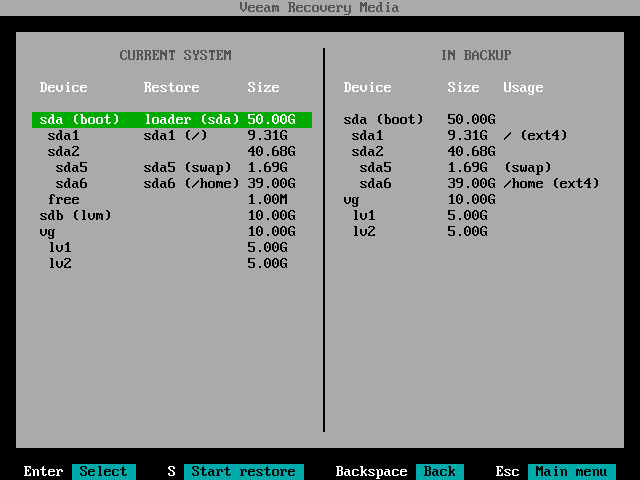Viewport: 640px width, 480px height.
Task: Click the Usage column header
Action: pos(523,88)
